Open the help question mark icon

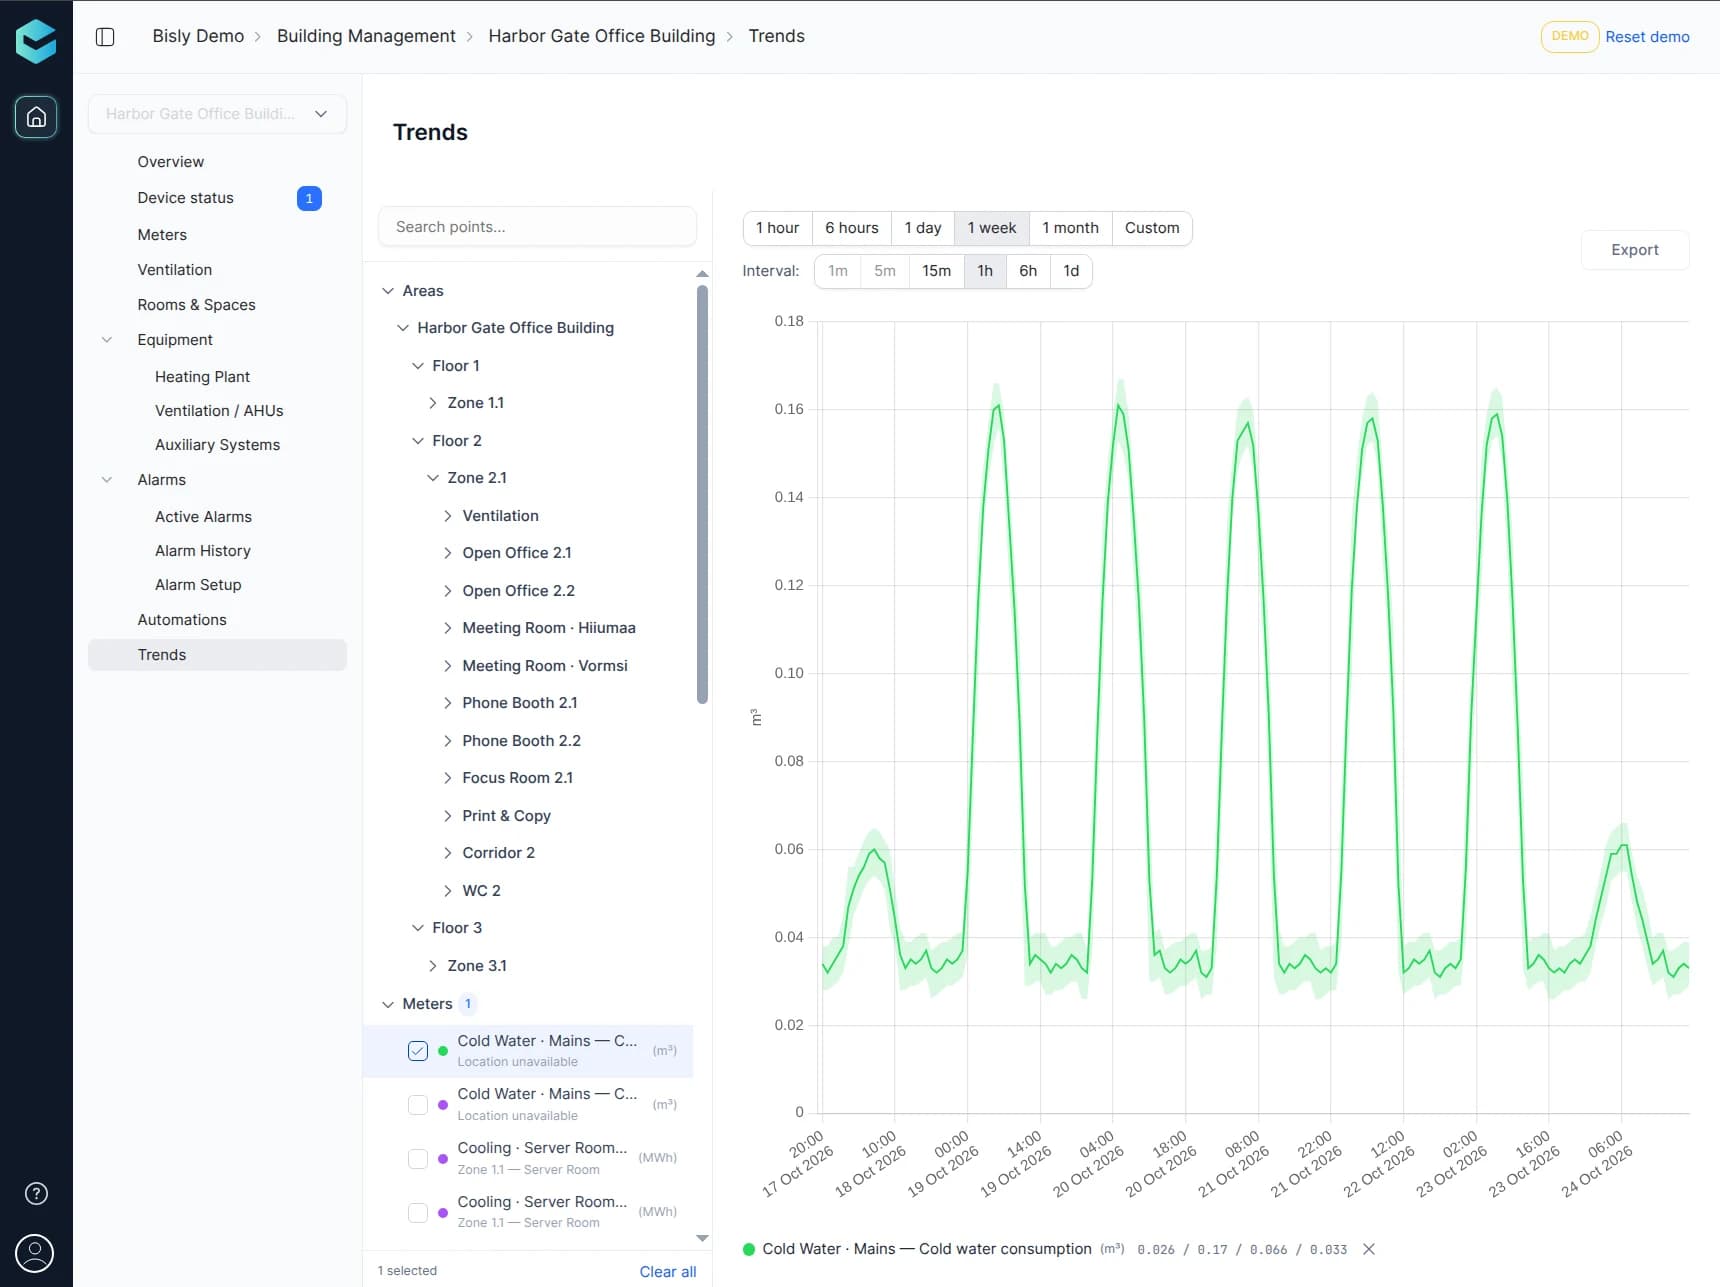coord(36,1193)
